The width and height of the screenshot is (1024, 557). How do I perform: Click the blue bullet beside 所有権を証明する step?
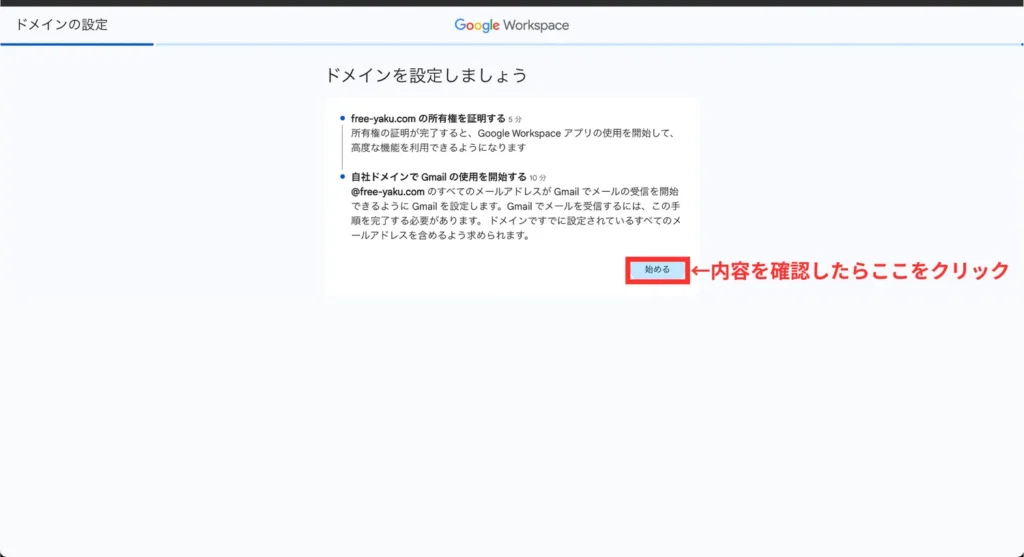(x=342, y=118)
